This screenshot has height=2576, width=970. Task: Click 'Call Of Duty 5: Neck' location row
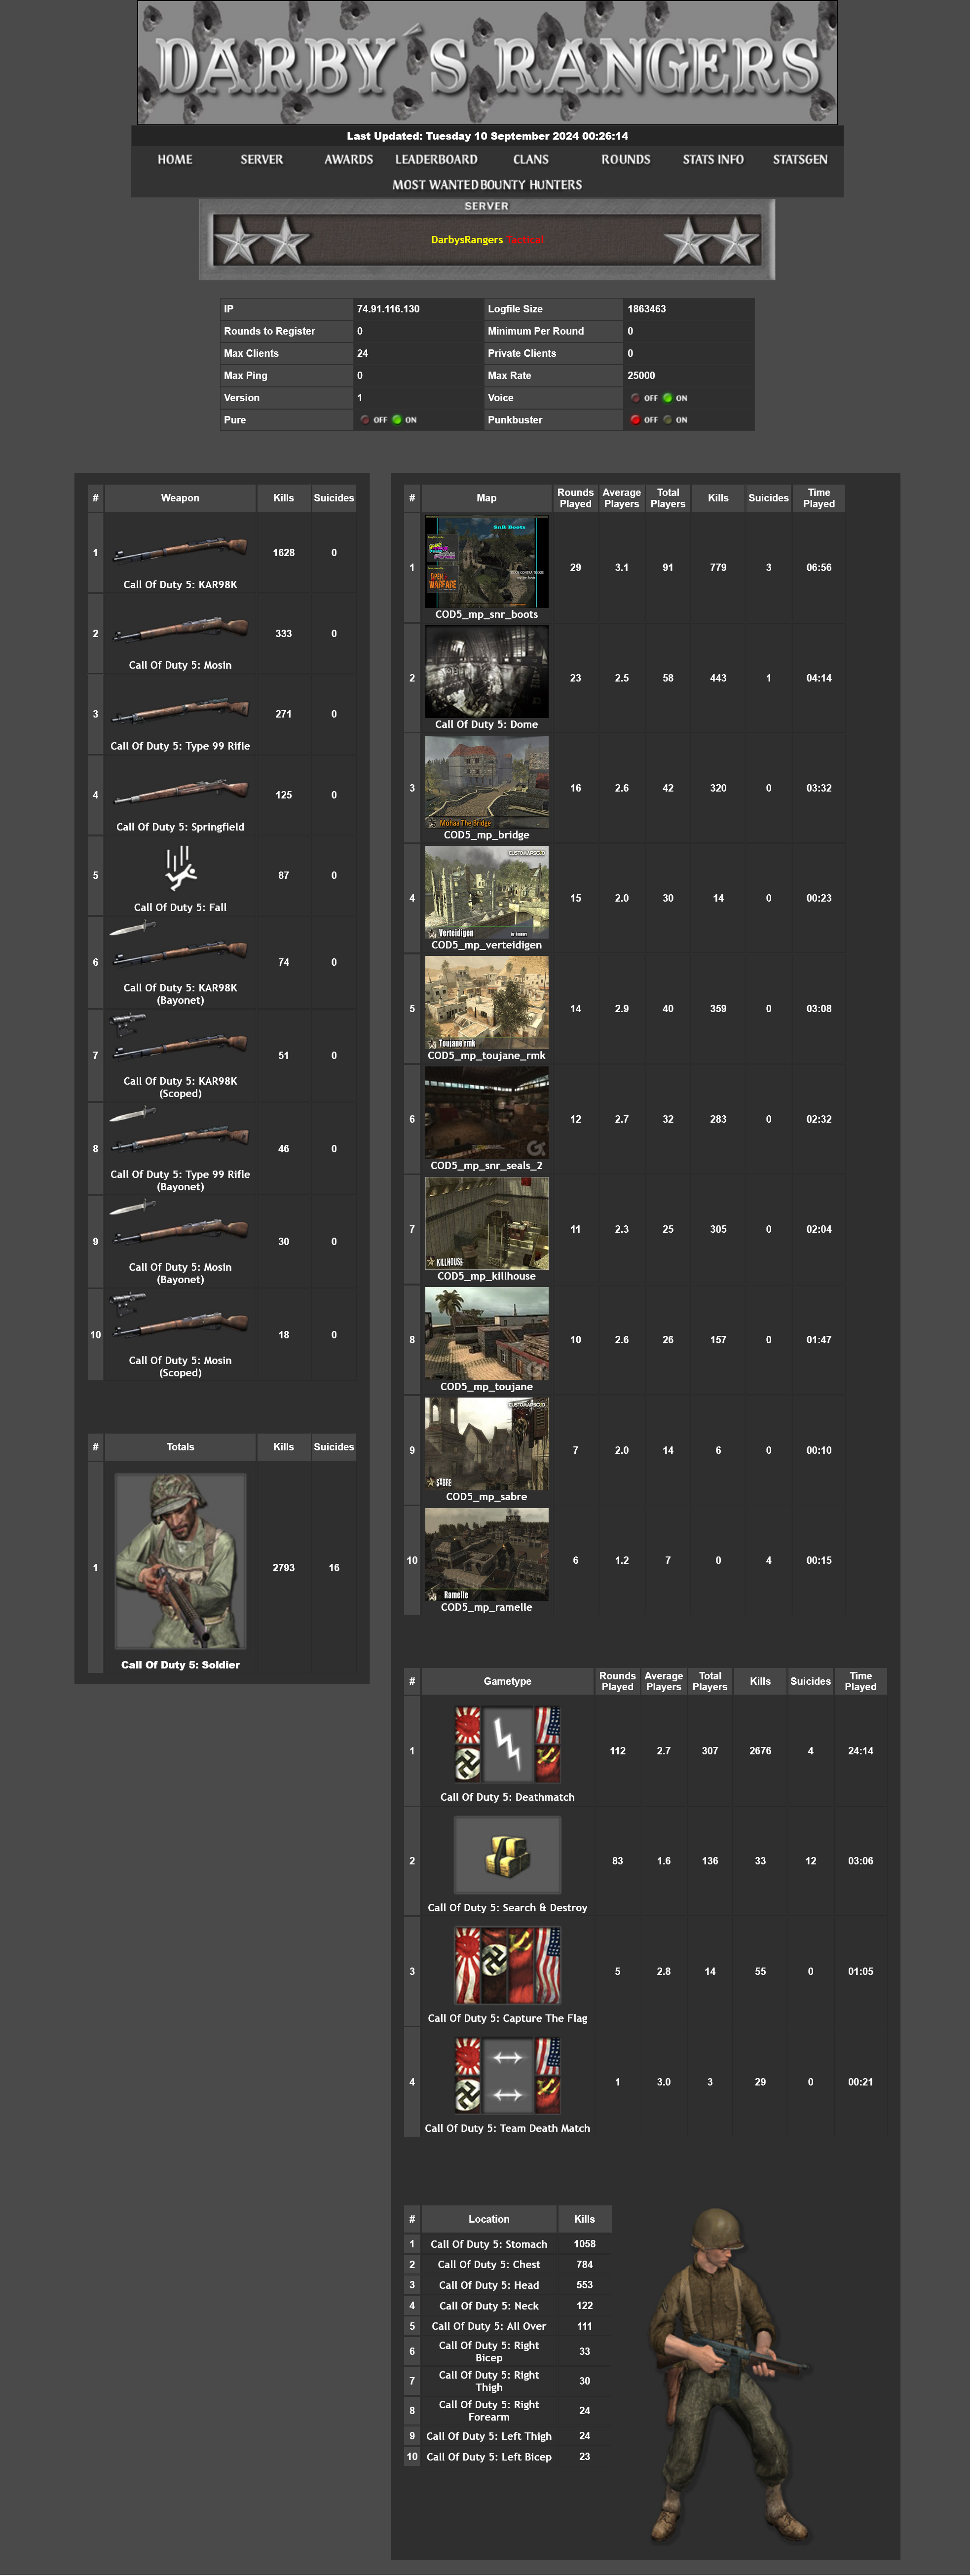(507, 2306)
